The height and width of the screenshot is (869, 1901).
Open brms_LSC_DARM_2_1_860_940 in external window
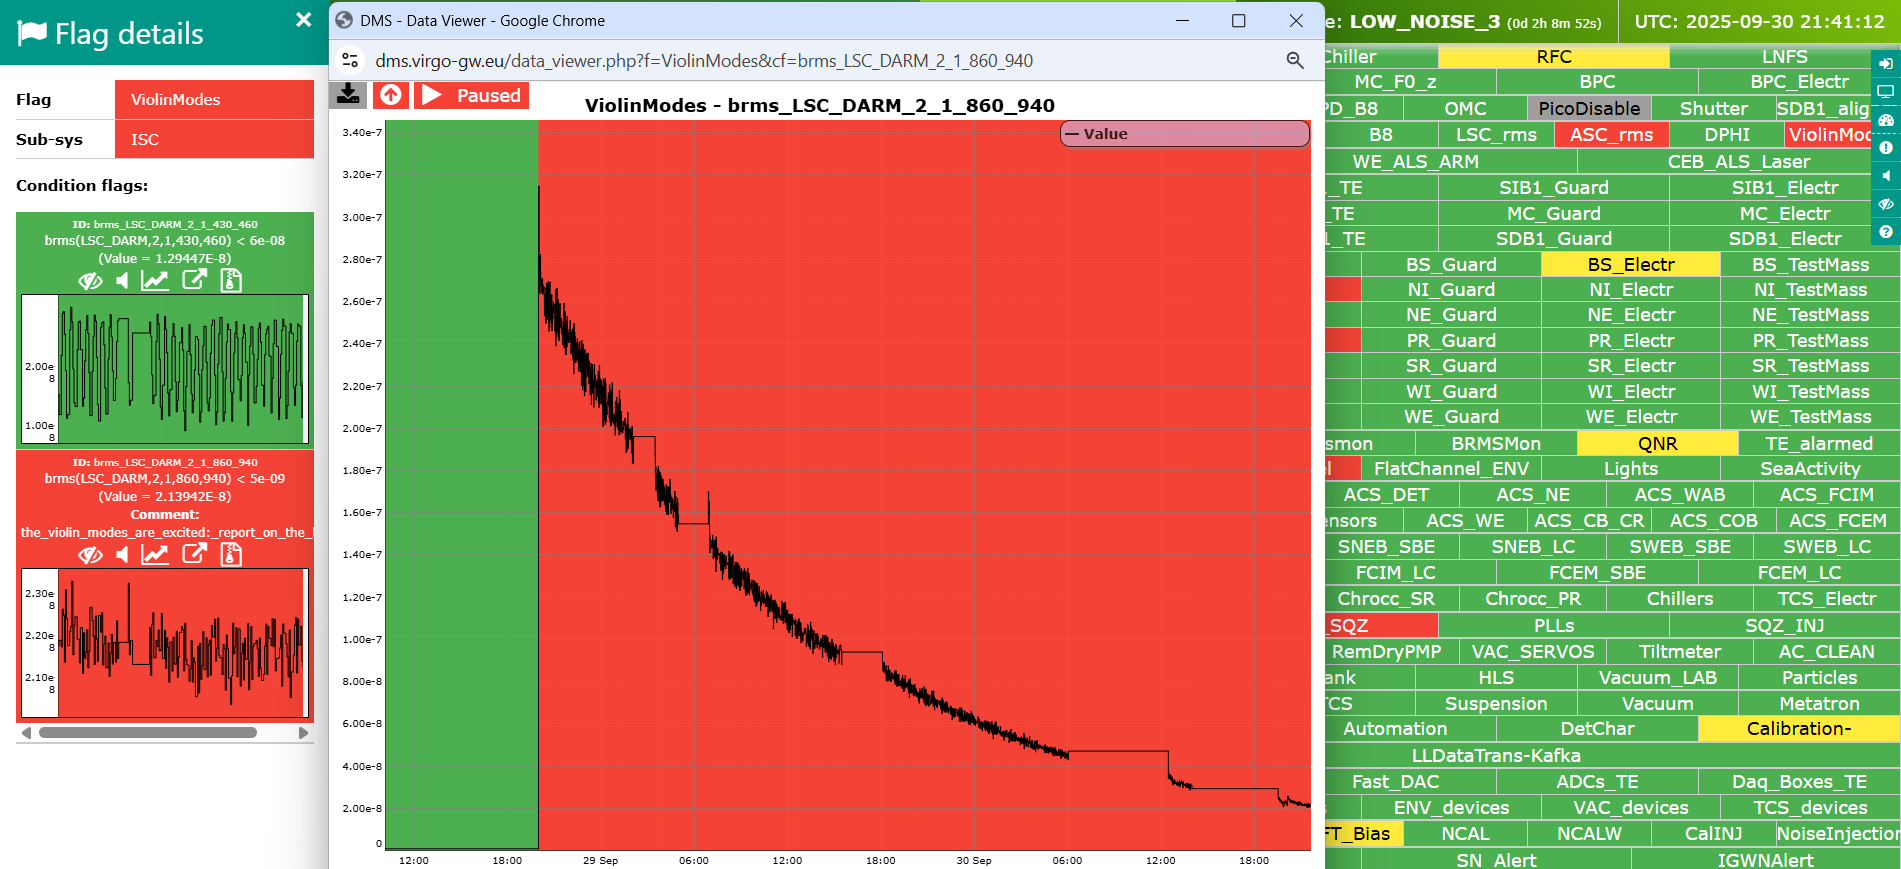pyautogui.click(x=194, y=554)
